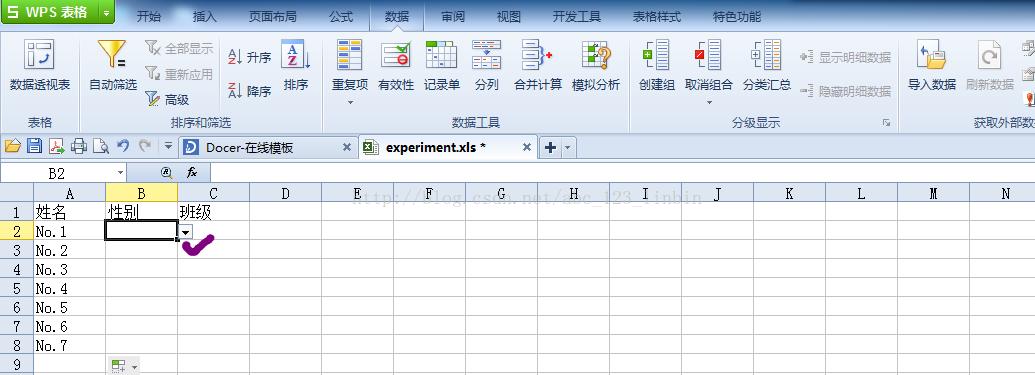Click 分列 text to columns
This screenshot has width=1035, height=375.
coord(486,65)
